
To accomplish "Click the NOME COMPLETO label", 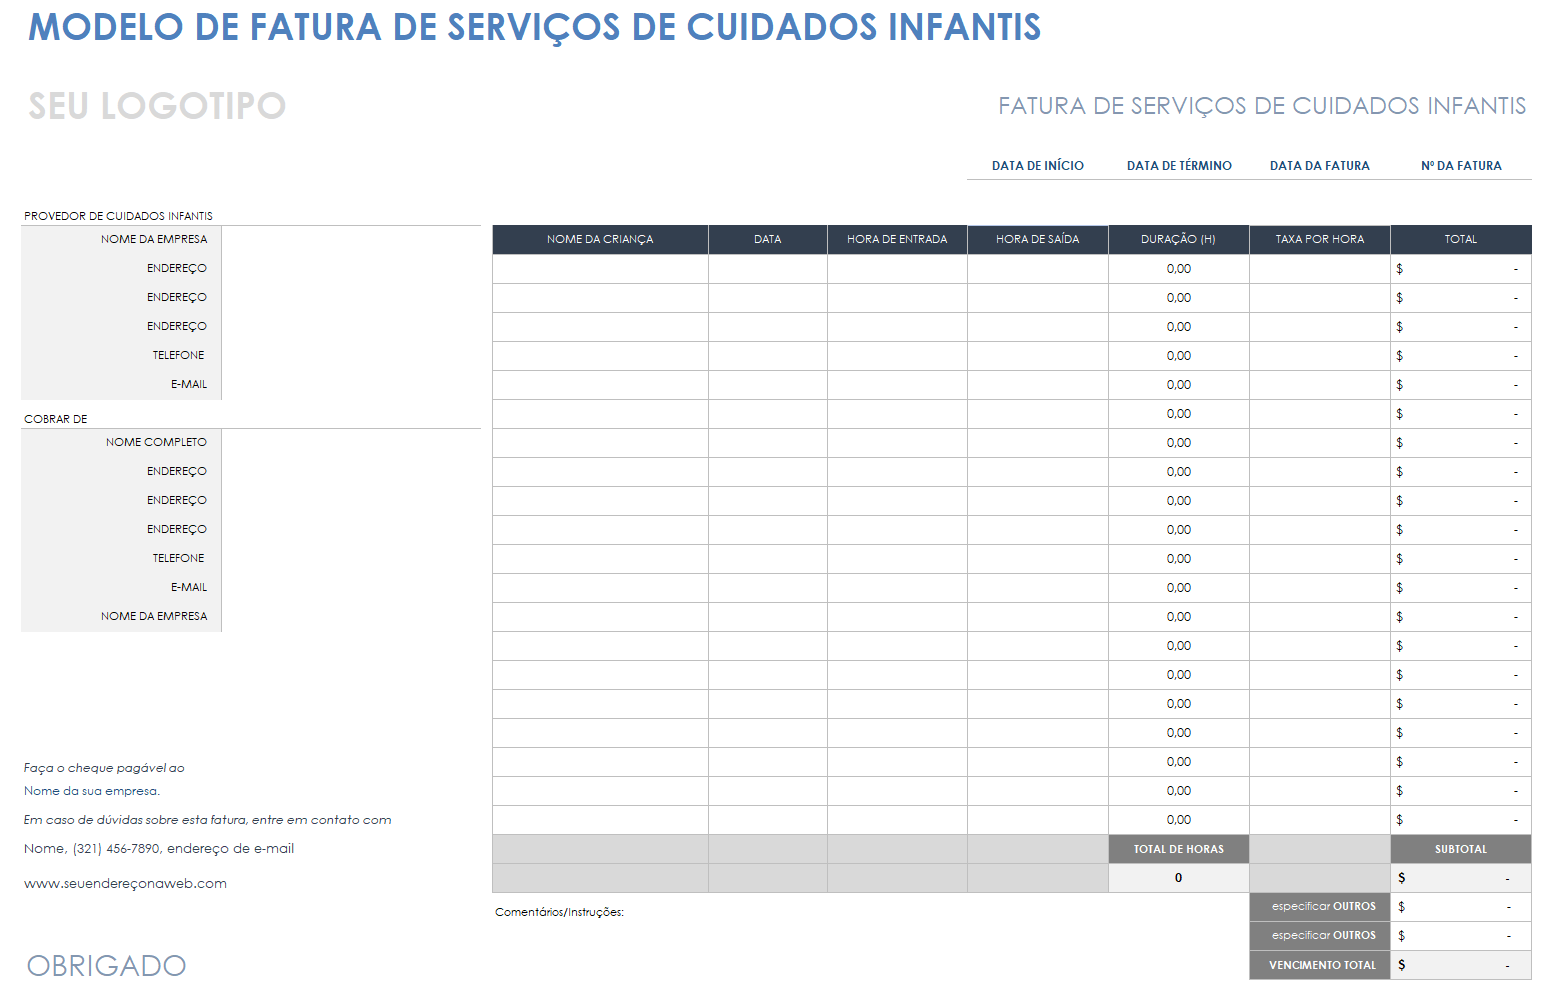I will pyautogui.click(x=156, y=442).
